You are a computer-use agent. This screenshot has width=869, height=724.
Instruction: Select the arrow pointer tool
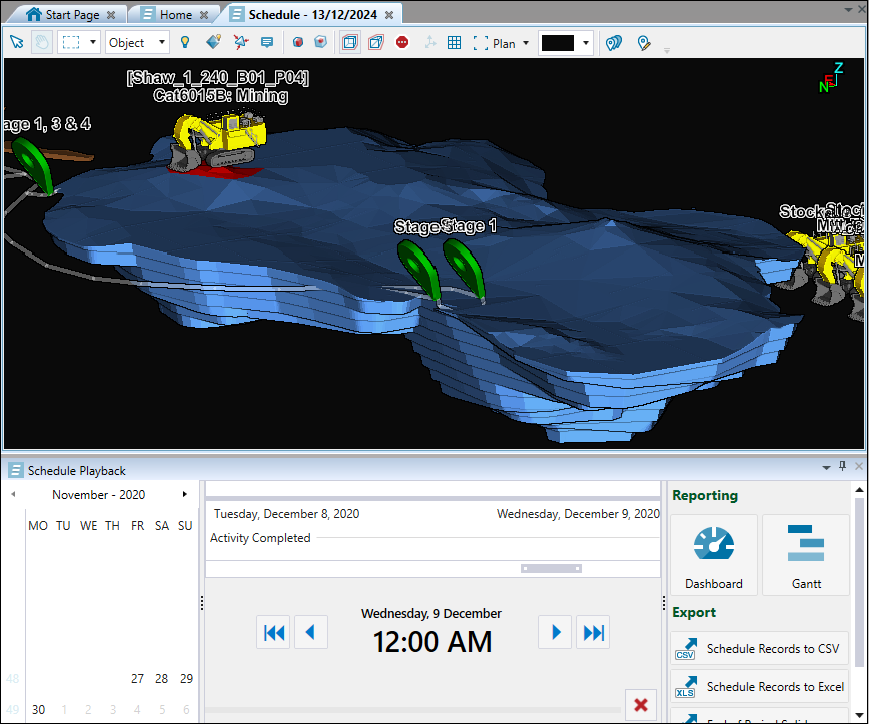(x=16, y=43)
